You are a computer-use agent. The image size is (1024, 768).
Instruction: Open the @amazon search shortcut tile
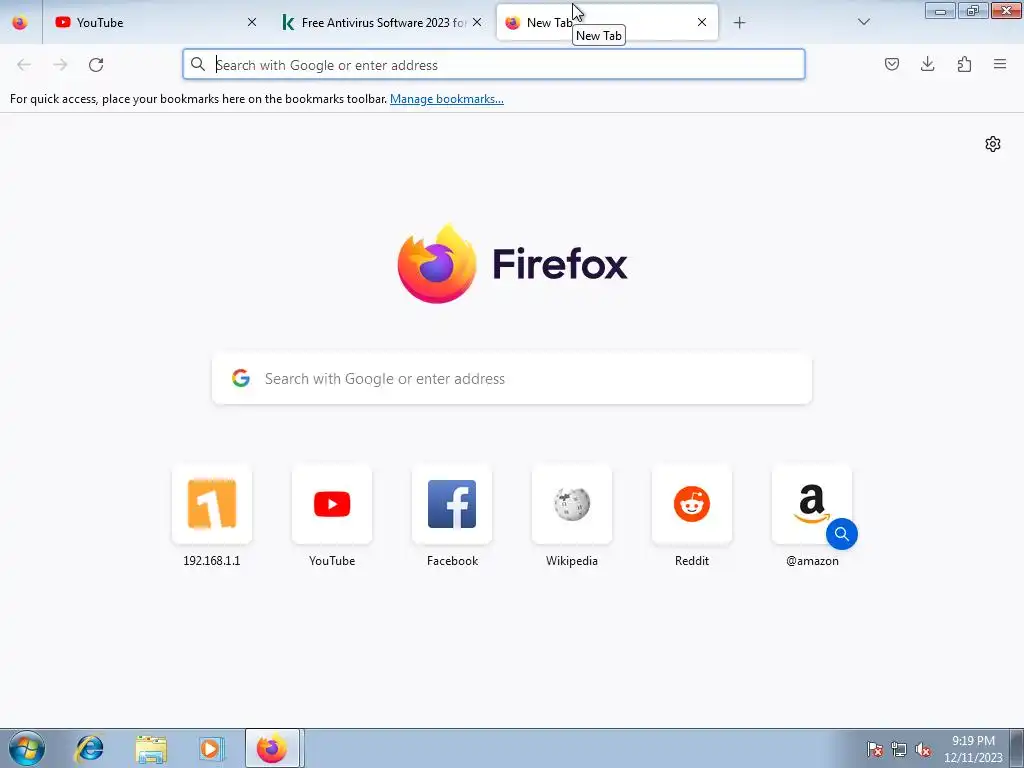[812, 504]
